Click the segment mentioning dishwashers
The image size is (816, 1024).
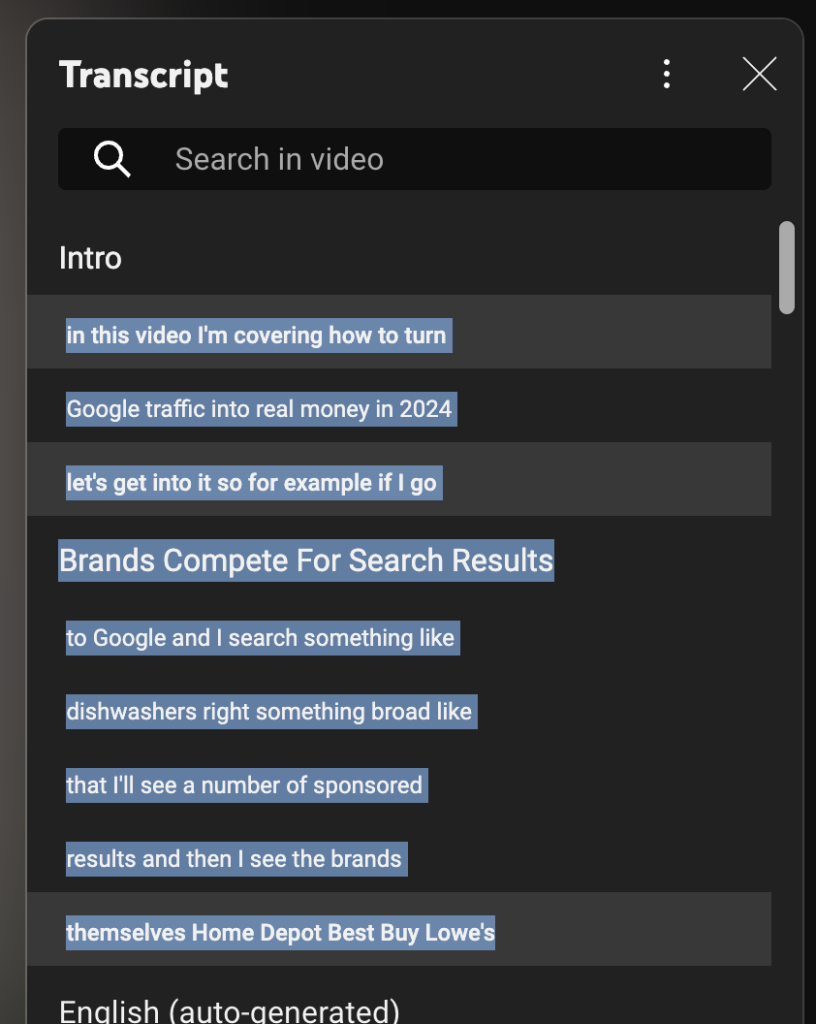[270, 711]
